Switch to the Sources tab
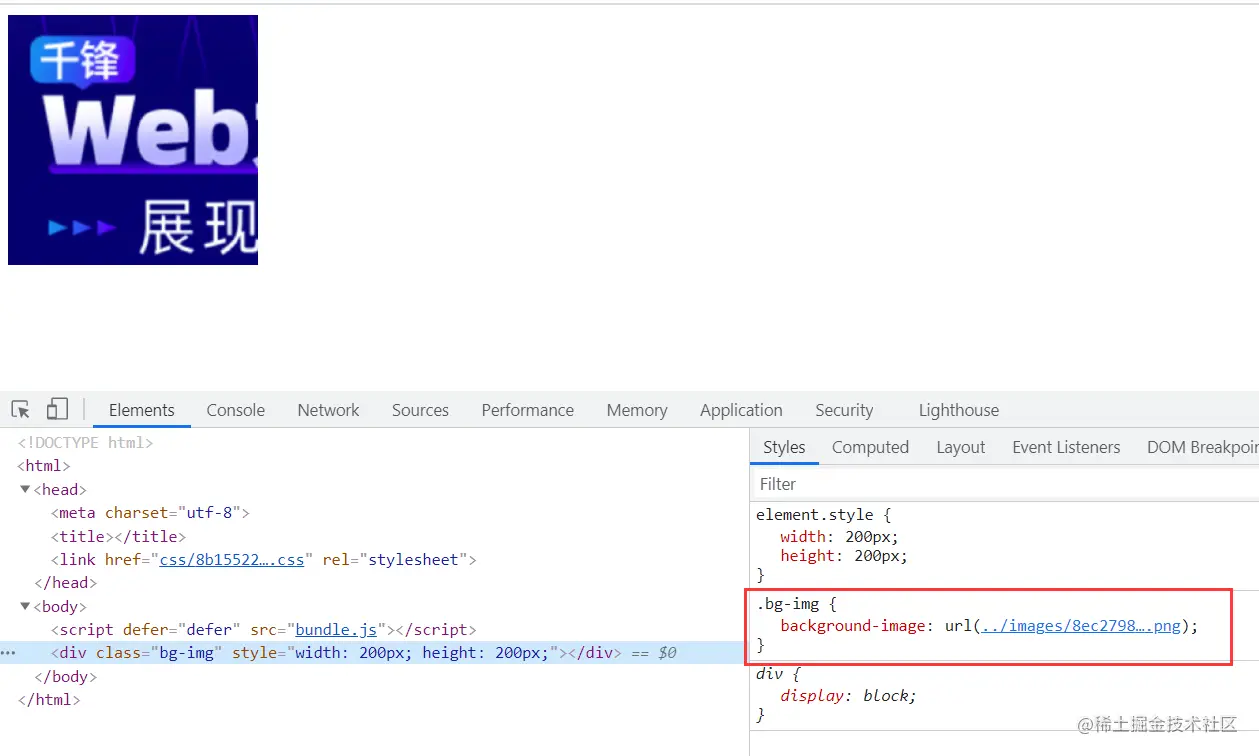The height and width of the screenshot is (756, 1259). (x=420, y=410)
